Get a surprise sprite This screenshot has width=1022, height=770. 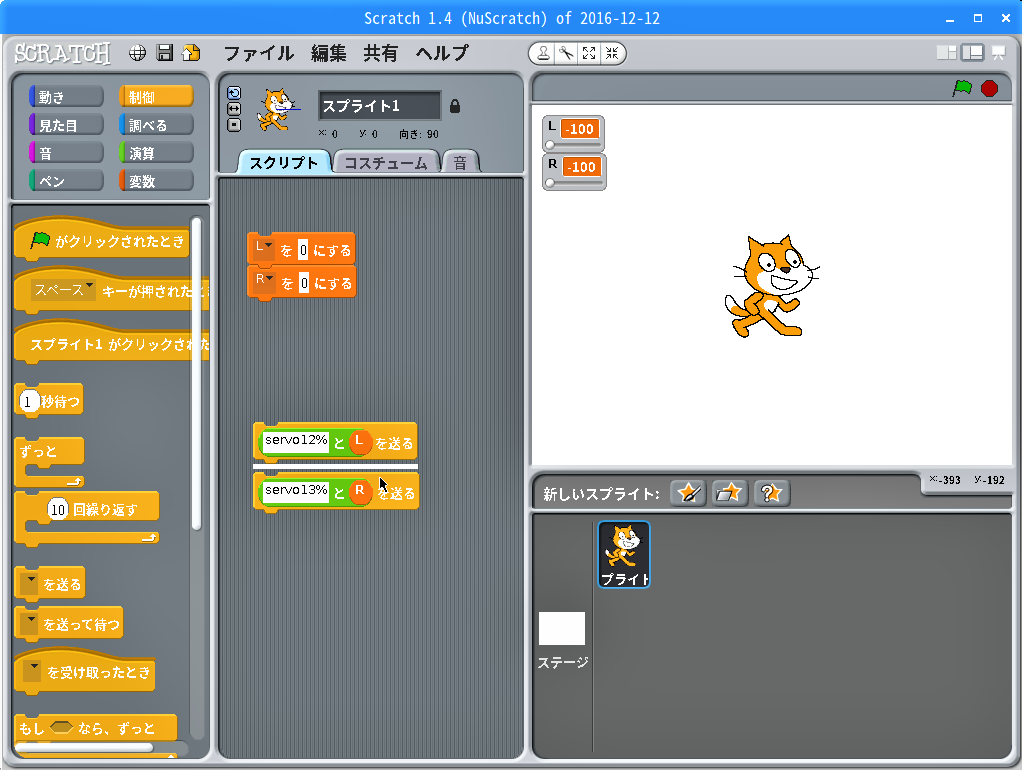point(772,493)
